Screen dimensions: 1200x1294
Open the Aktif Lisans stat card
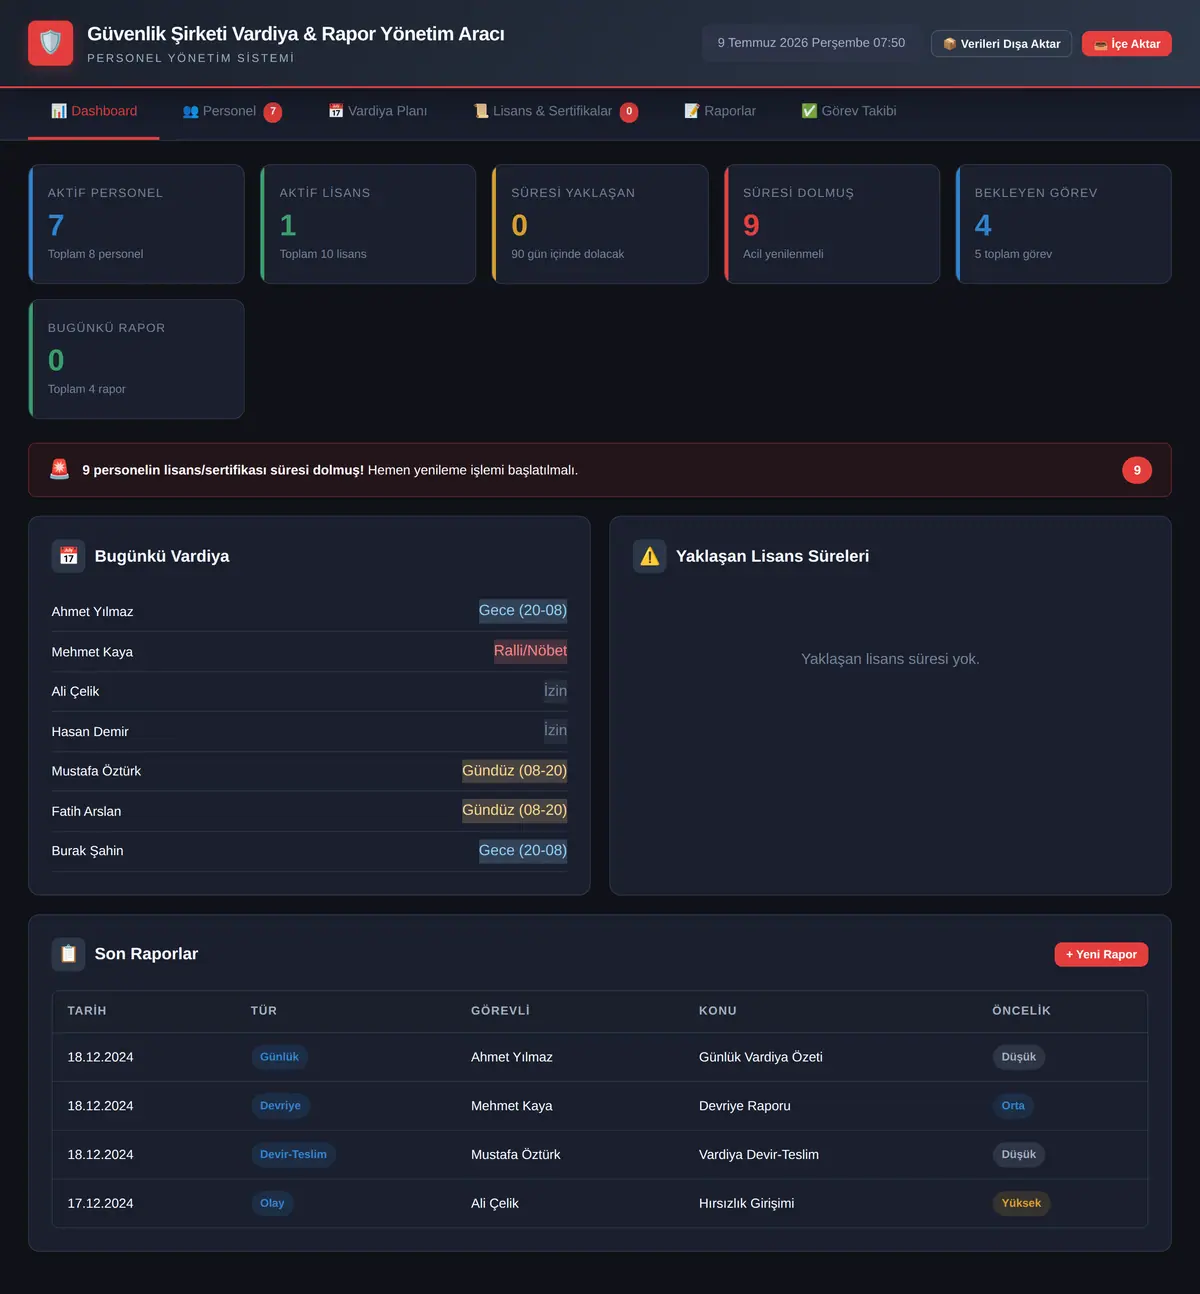(368, 224)
